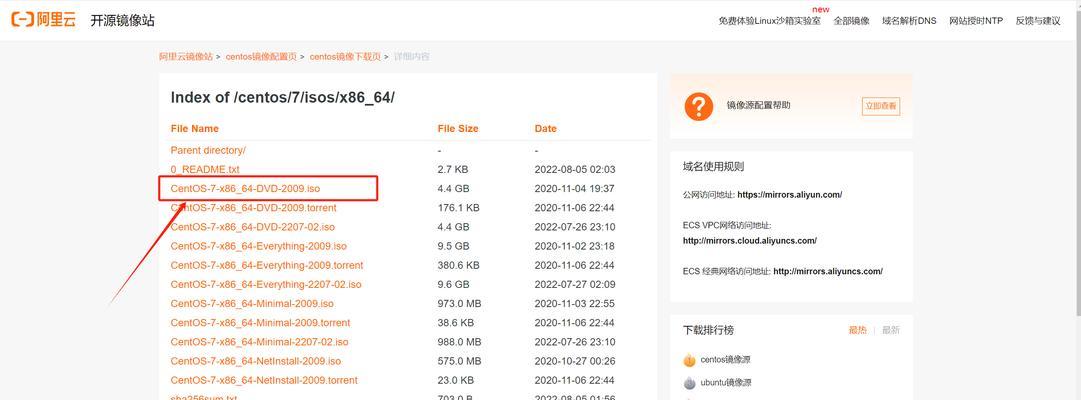The height and width of the screenshot is (400, 1081).
Task: Go to centos镜像配置页 breadcrumb
Action: pos(261,57)
